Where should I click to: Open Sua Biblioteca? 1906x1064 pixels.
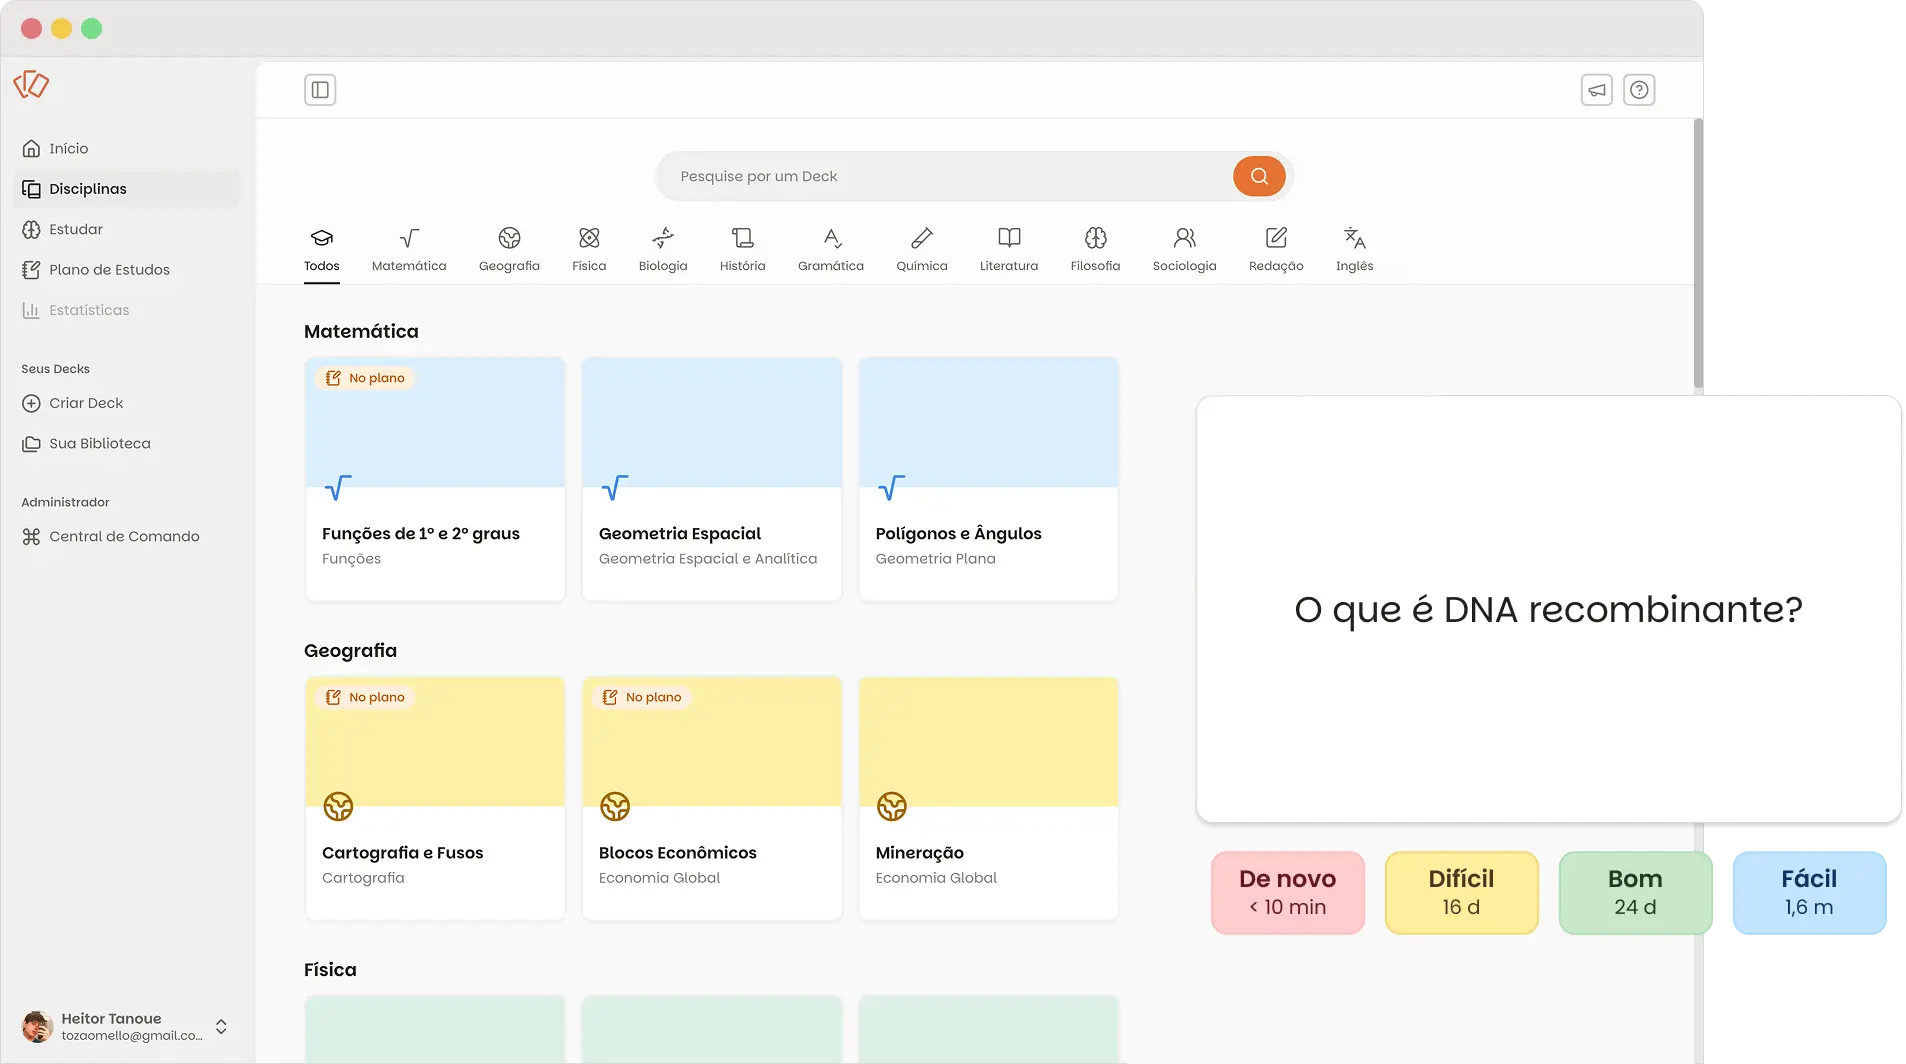127,443
